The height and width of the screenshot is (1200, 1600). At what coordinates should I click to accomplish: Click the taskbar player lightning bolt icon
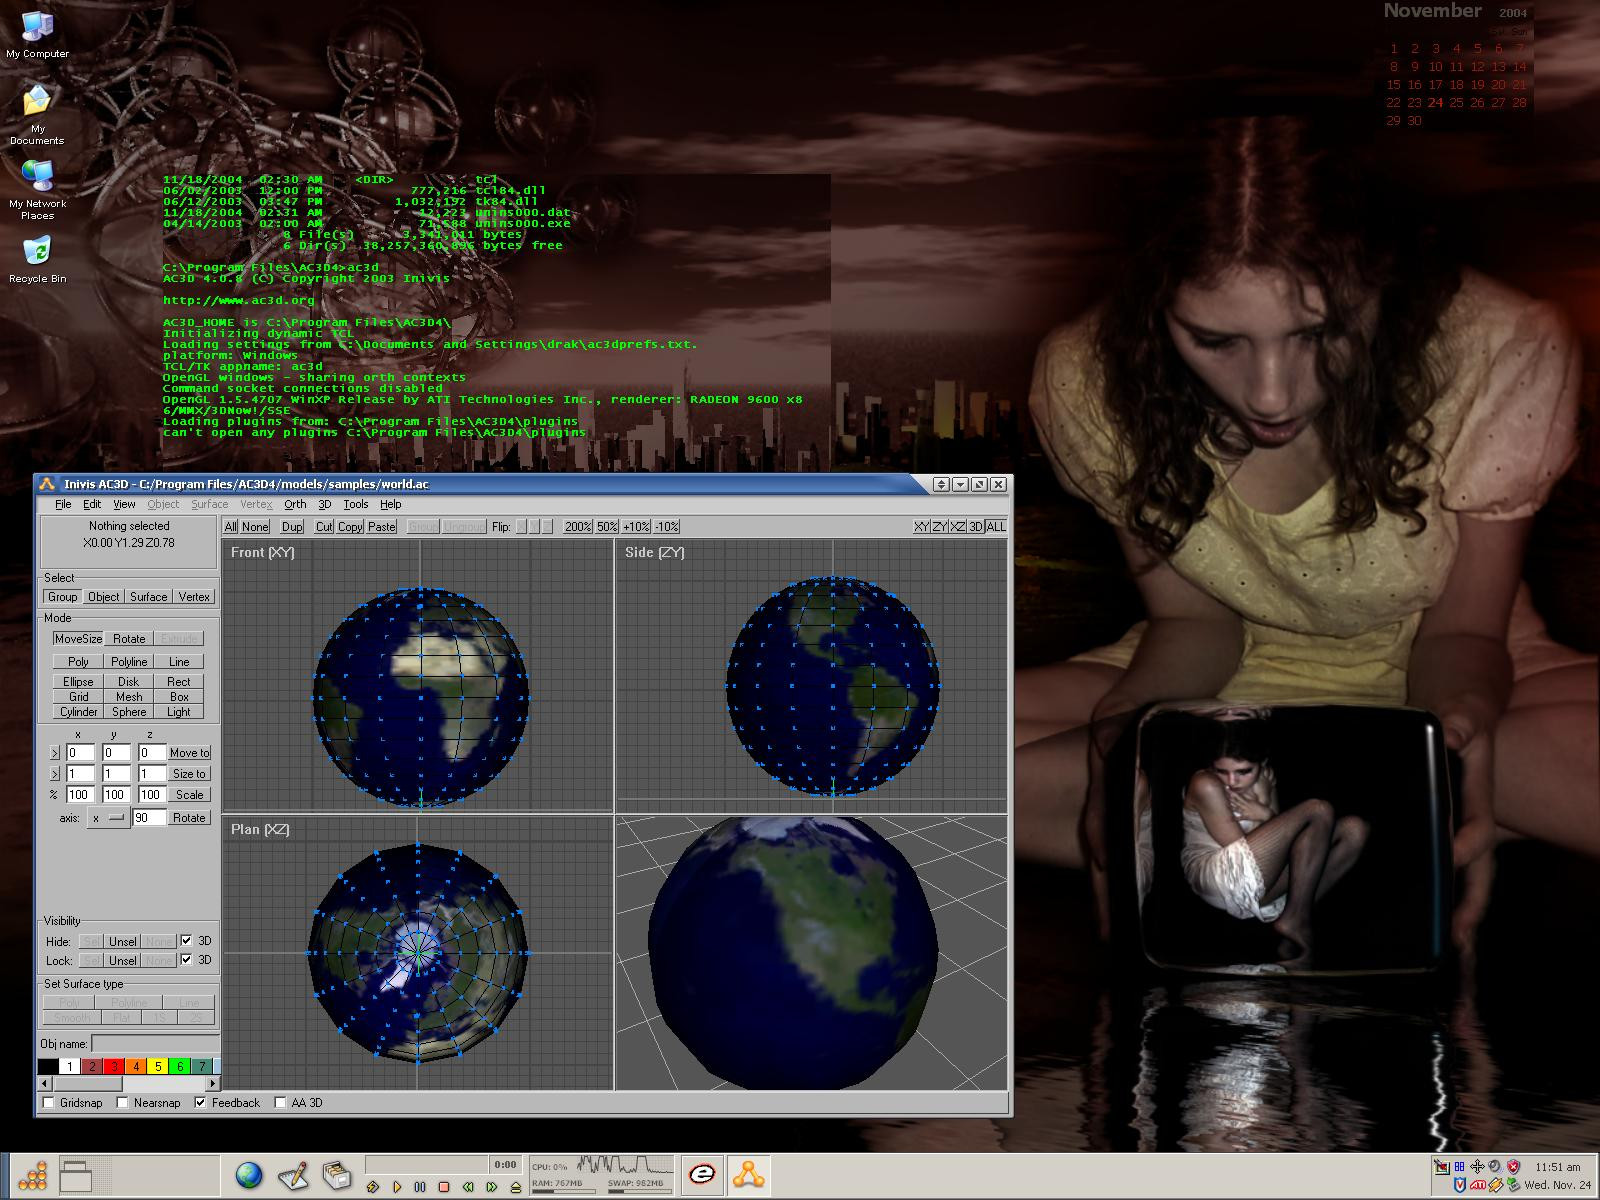373,1187
